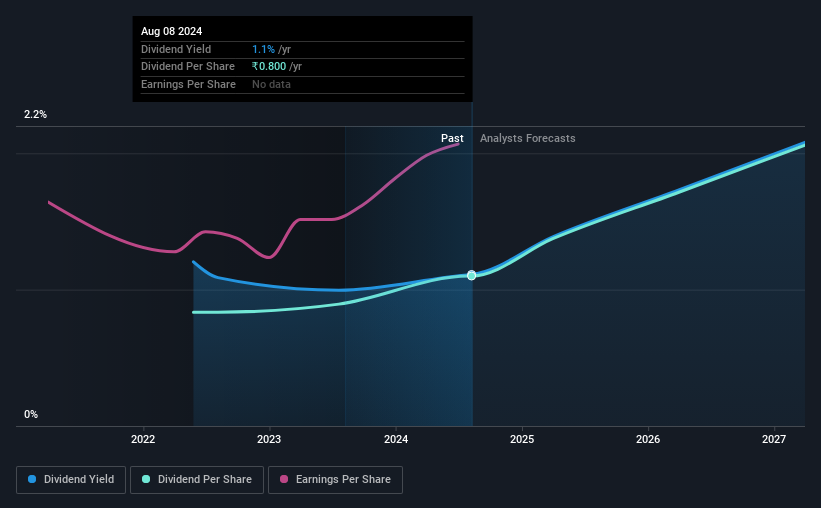
Task: Click the tooltip '₹0.800' dividend per share value
Action: coord(269,67)
